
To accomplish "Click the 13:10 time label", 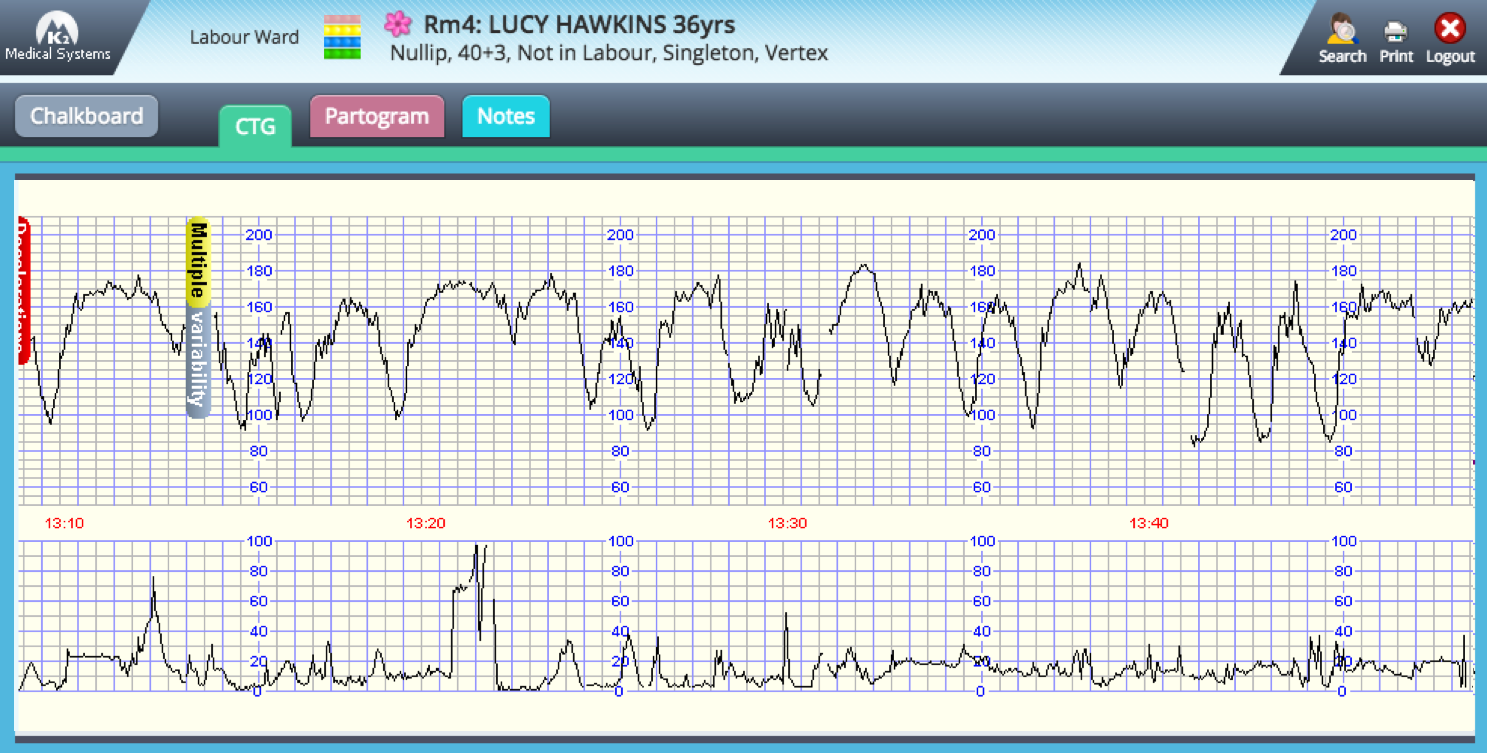I will click(x=64, y=523).
